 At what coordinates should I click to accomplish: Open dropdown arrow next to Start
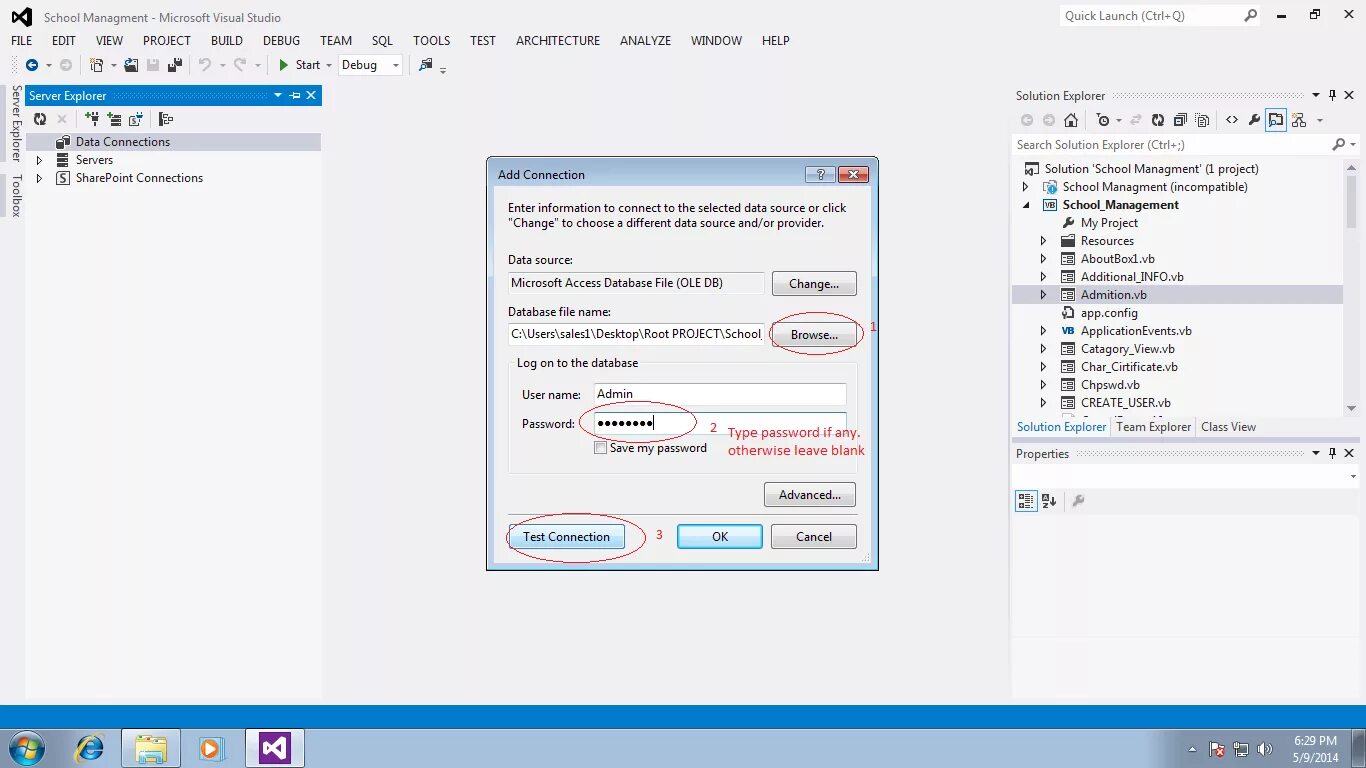(328, 65)
